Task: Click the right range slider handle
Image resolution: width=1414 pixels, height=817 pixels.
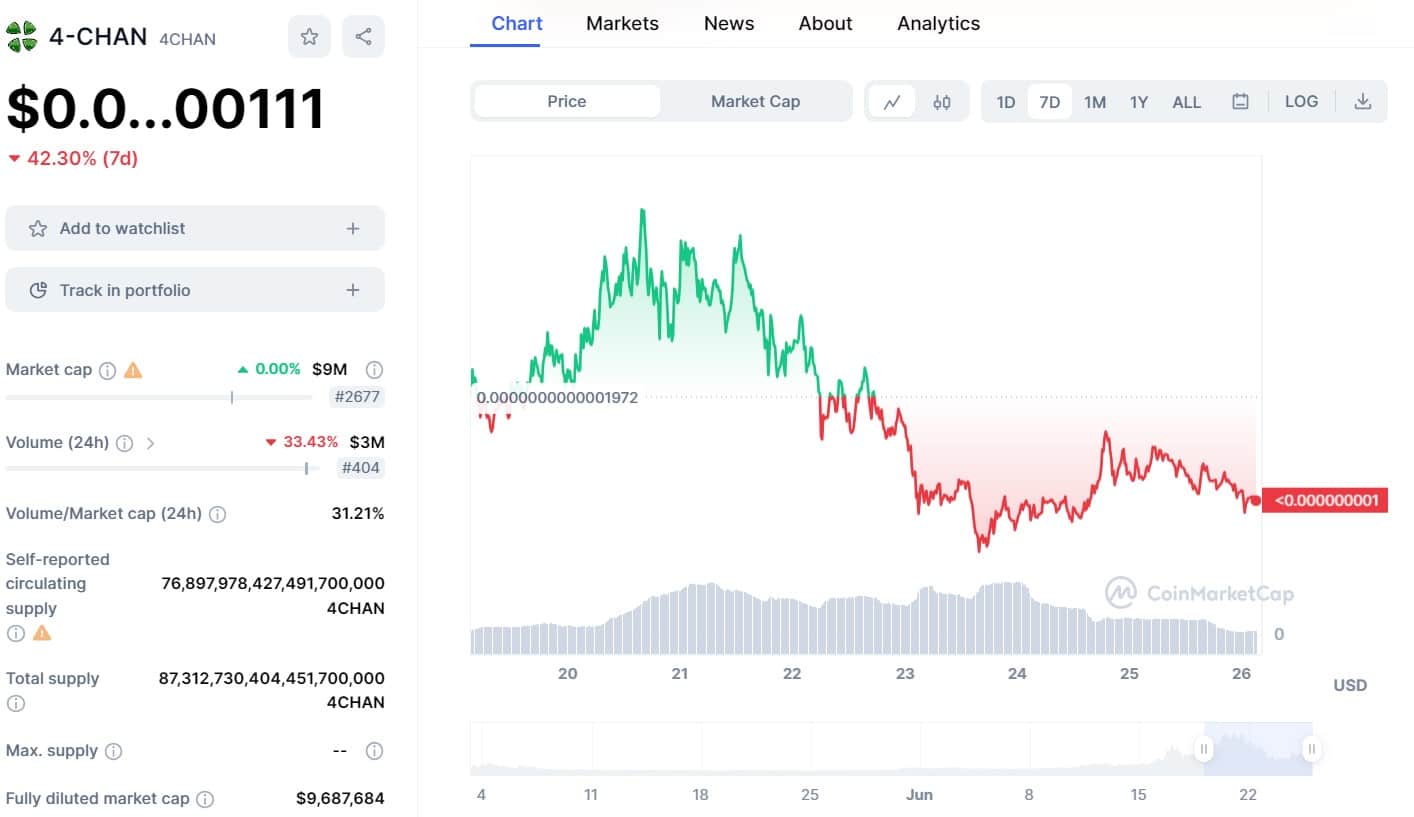Action: point(1312,748)
